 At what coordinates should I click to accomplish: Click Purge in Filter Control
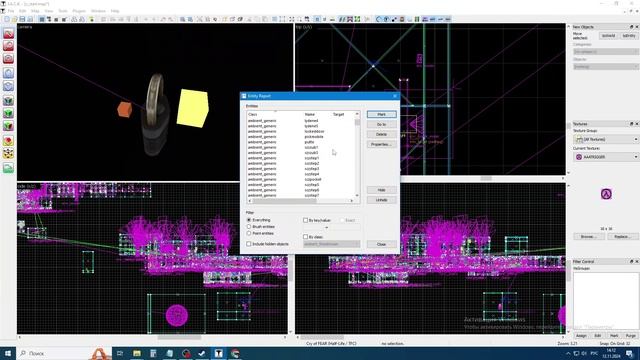point(631,336)
